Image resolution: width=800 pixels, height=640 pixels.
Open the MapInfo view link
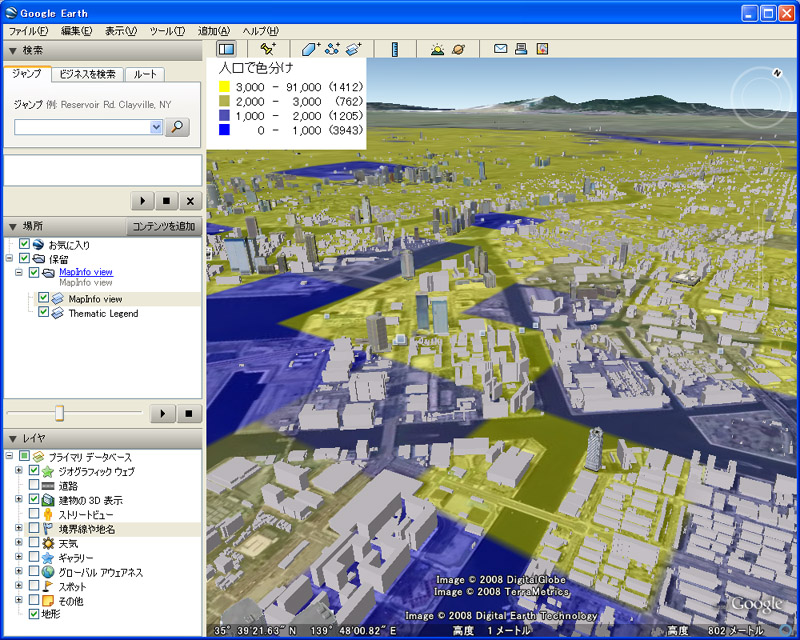point(86,272)
